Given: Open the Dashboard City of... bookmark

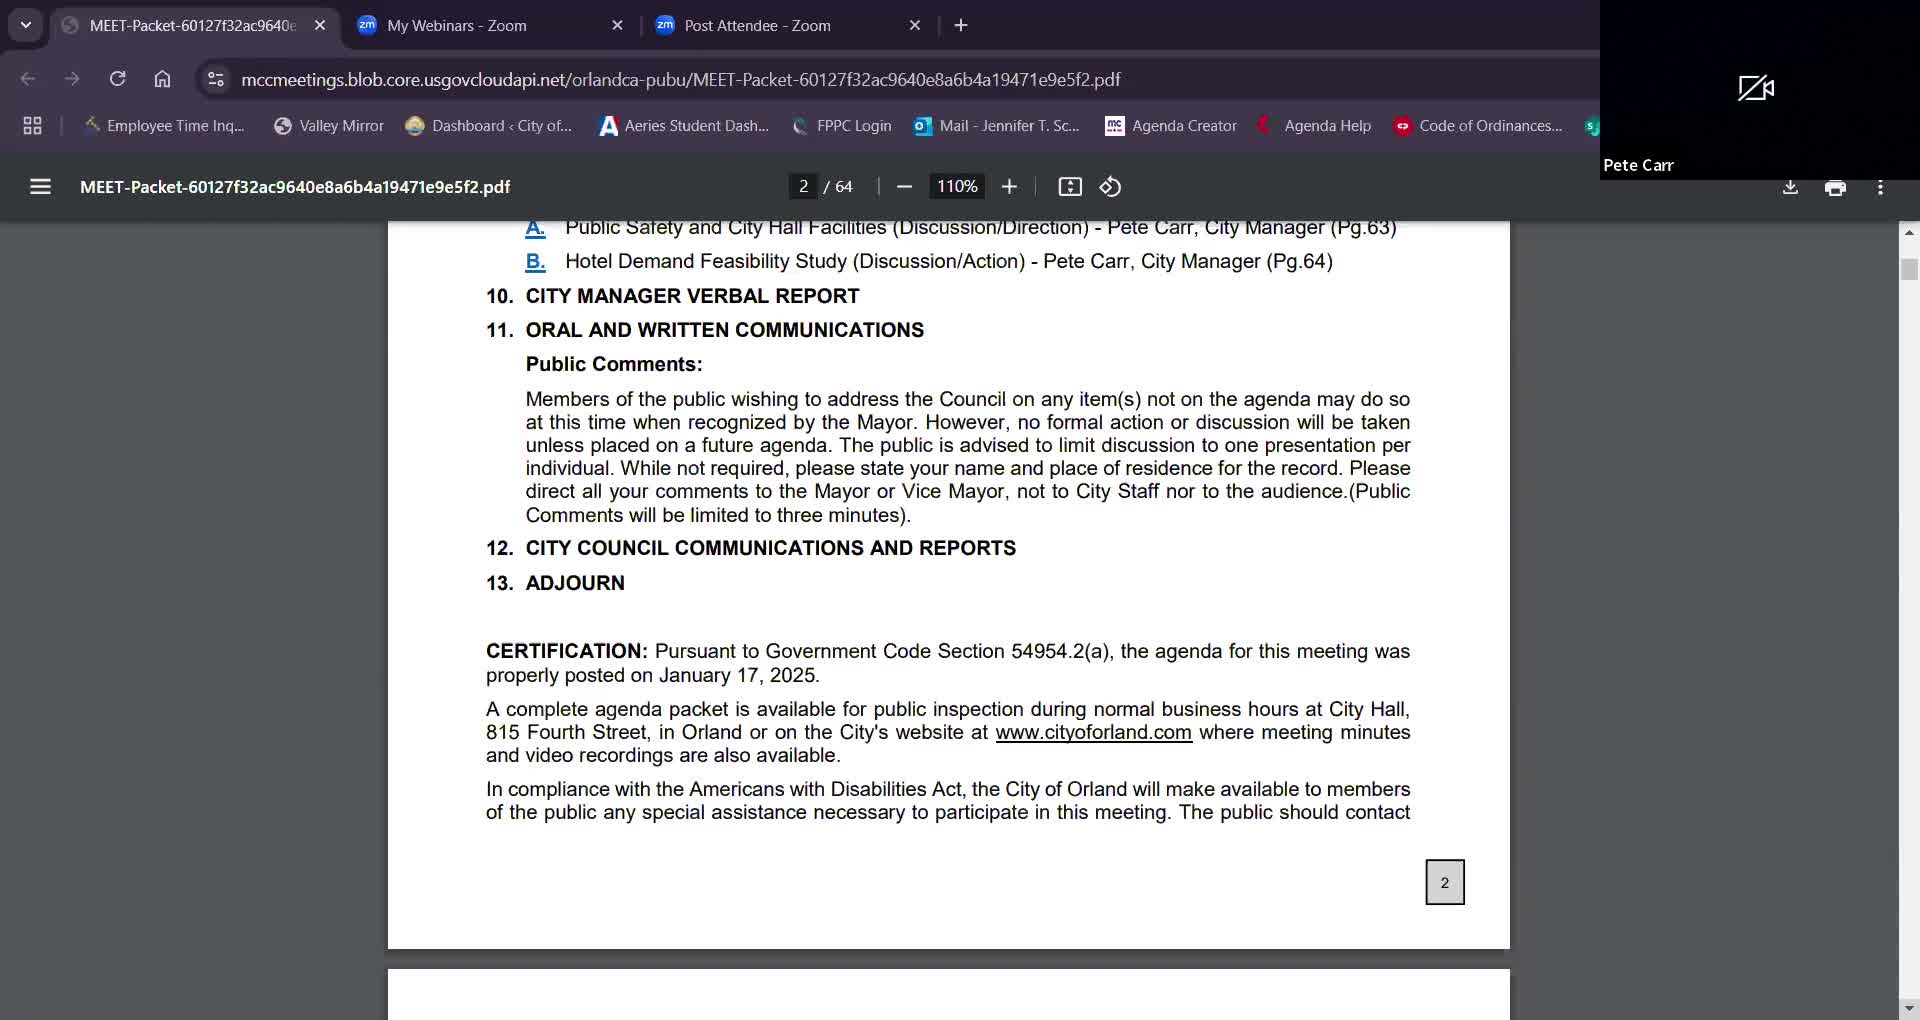Looking at the screenshot, I should (x=489, y=125).
